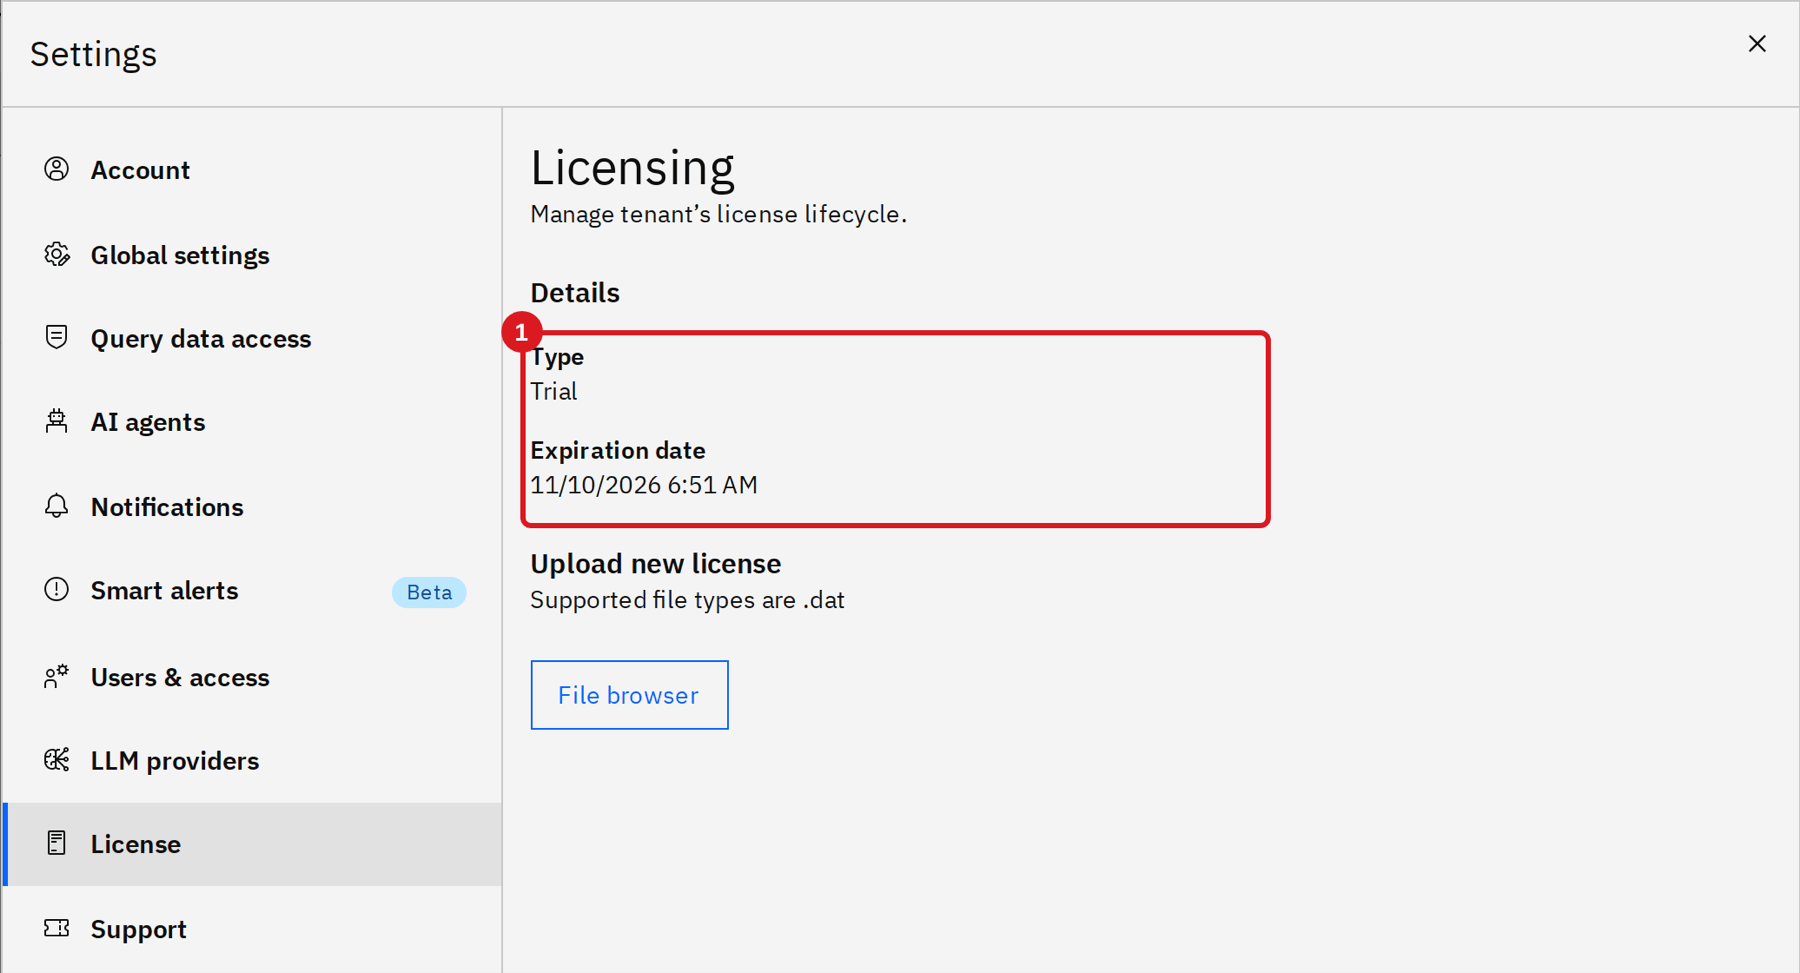Image resolution: width=1800 pixels, height=973 pixels.
Task: Click the Smart alerts warning icon
Action: [x=57, y=589]
